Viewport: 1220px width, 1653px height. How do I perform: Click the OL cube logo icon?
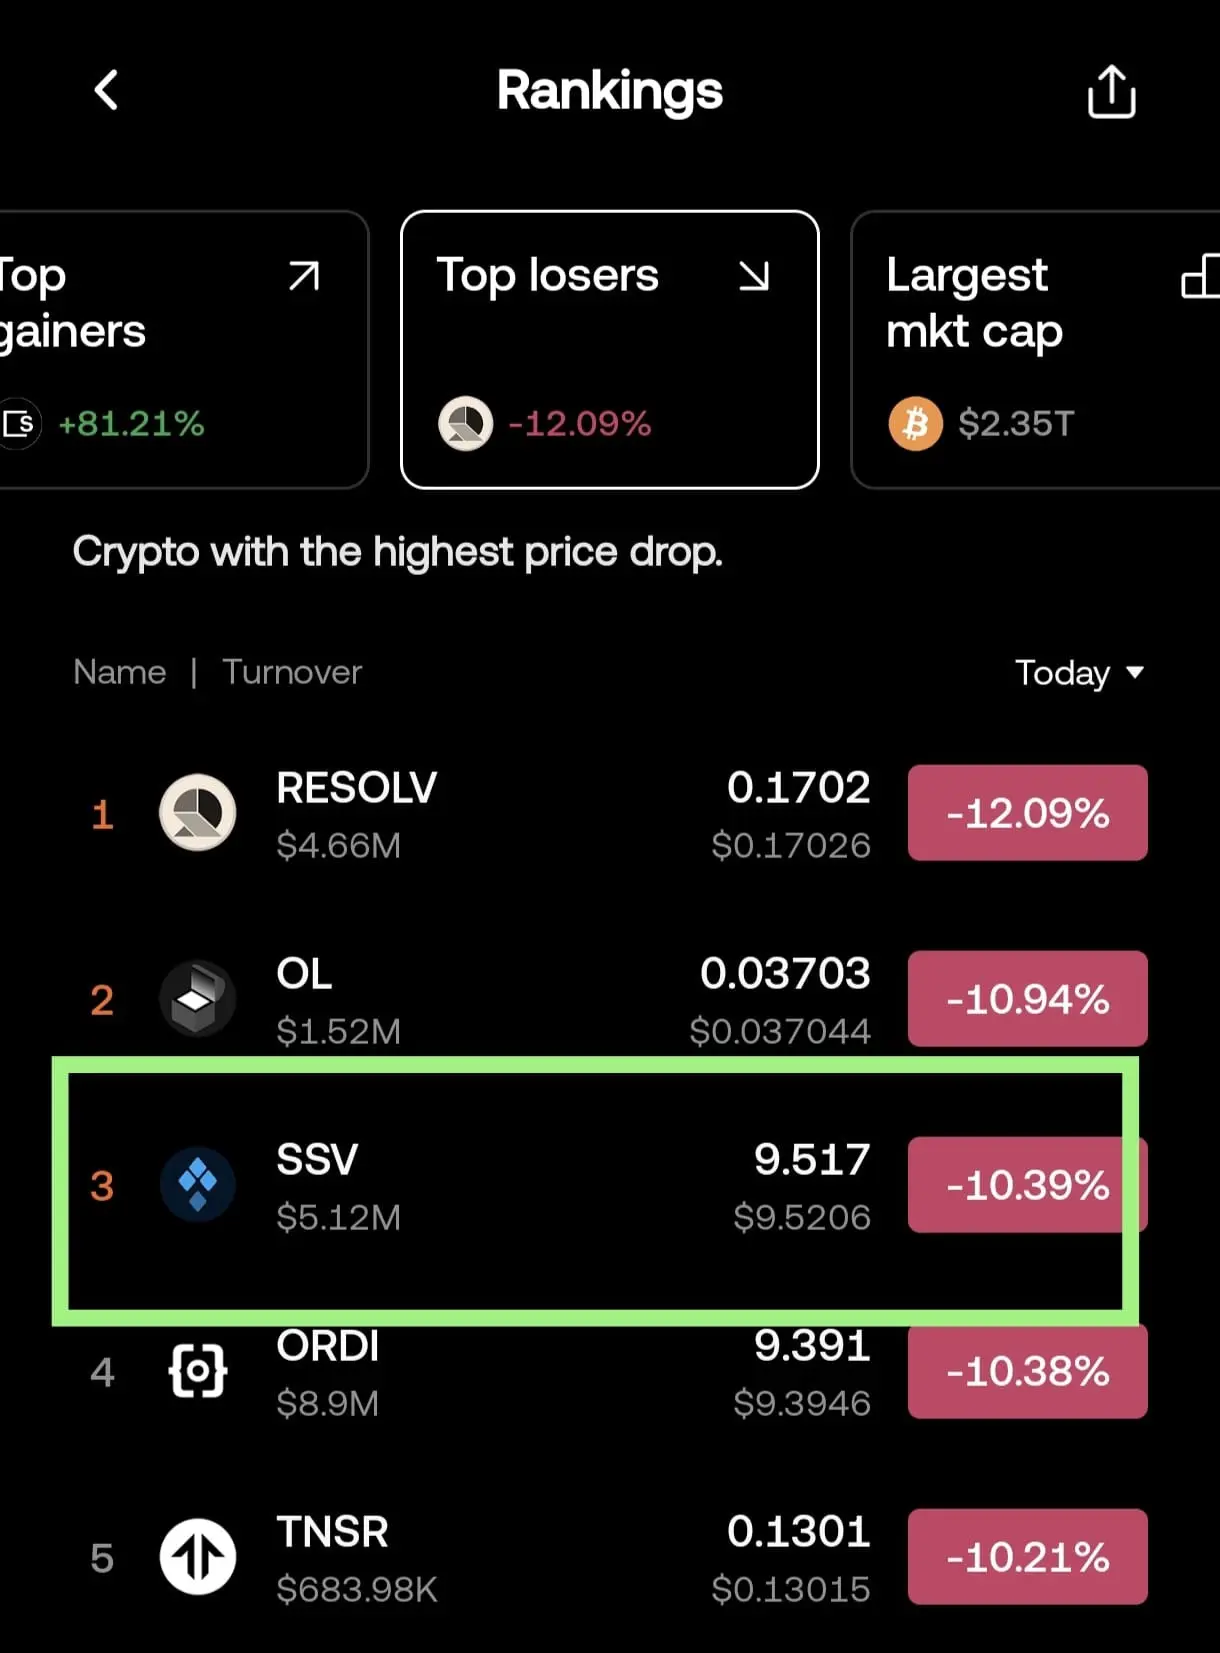198,998
